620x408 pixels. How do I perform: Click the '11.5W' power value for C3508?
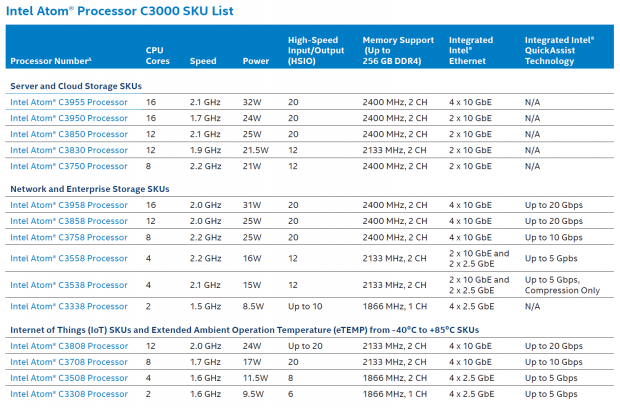click(255, 378)
